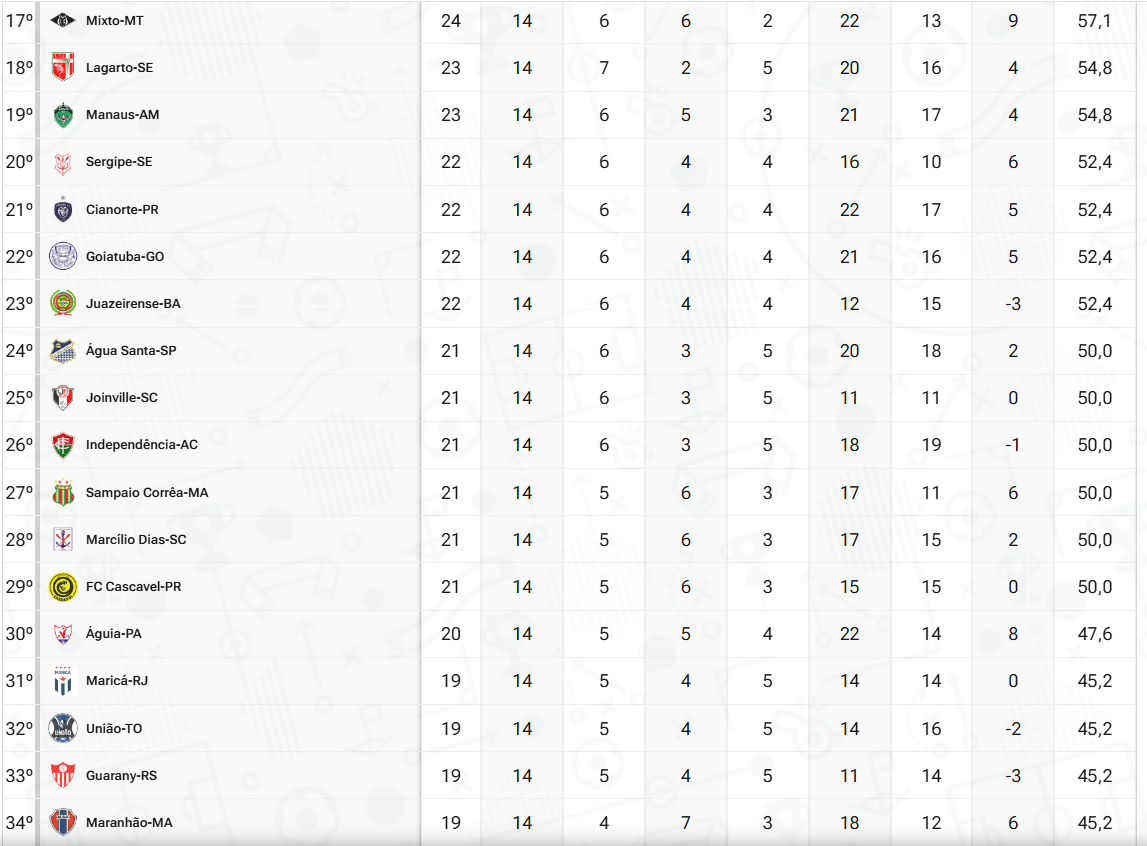
Task: Click the Sampaio Corrêa-MA club badge
Action: click(62, 492)
